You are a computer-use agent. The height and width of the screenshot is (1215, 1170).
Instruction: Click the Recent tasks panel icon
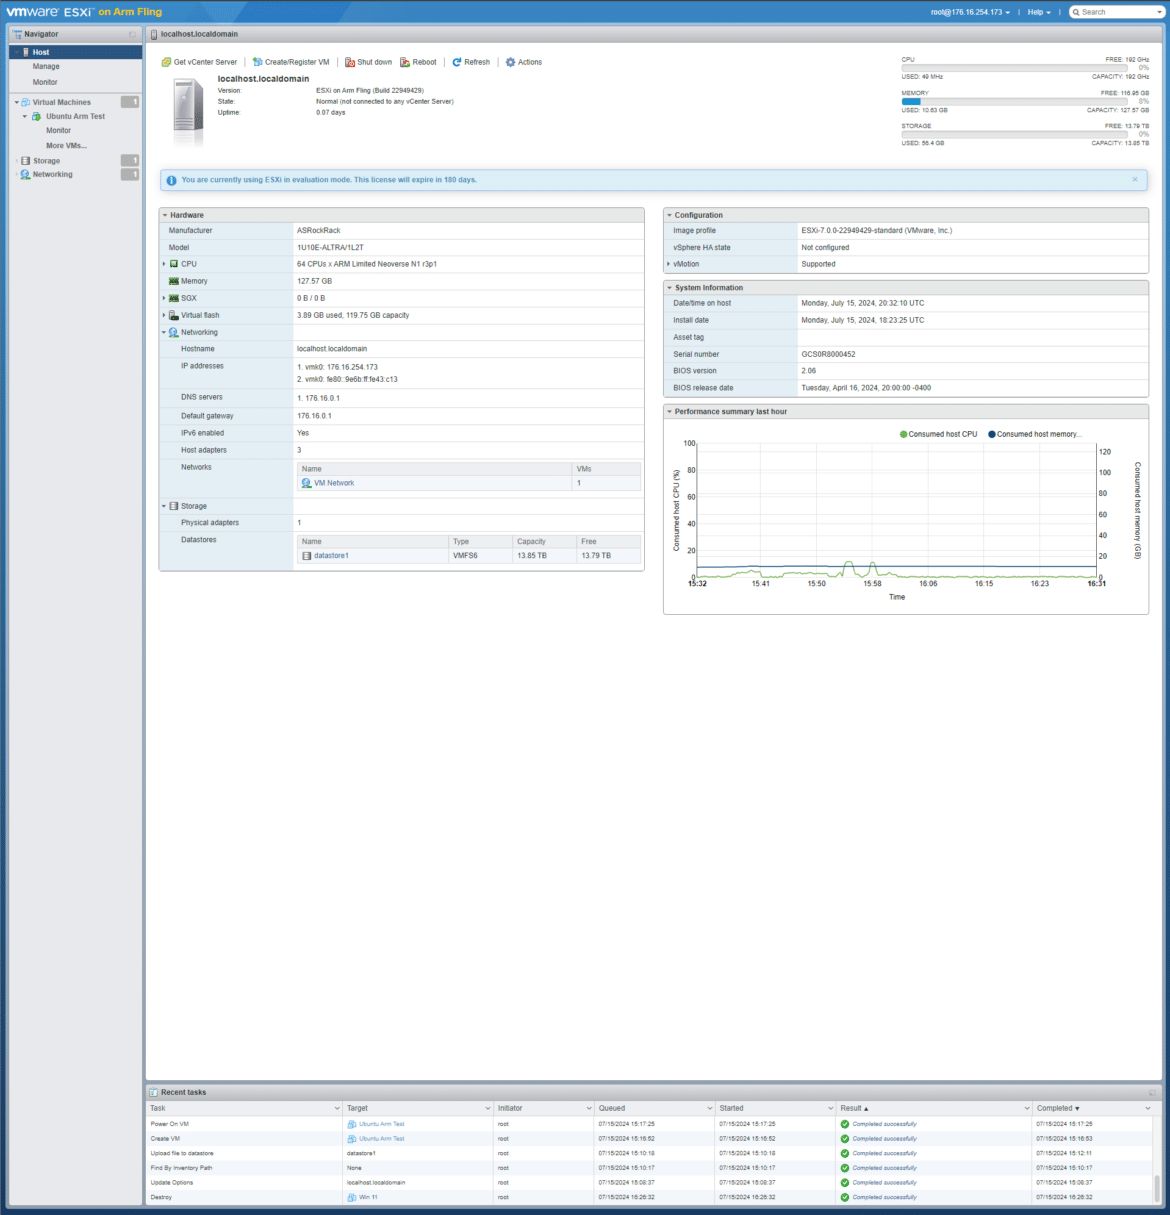154,1093
